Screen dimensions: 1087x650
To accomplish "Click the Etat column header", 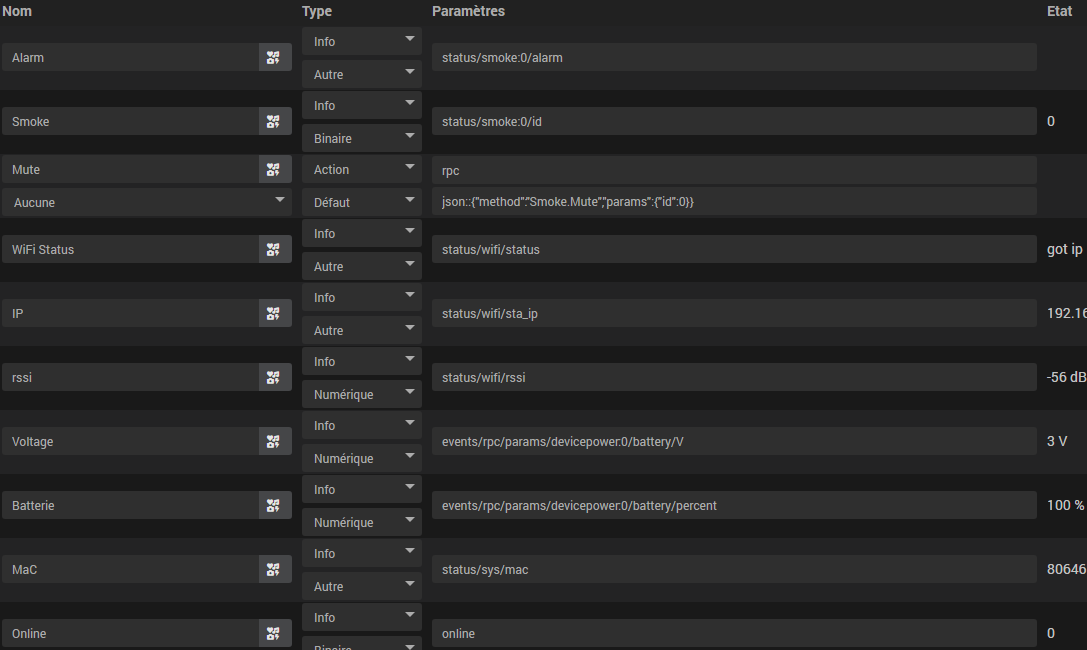I will coord(1059,11).
